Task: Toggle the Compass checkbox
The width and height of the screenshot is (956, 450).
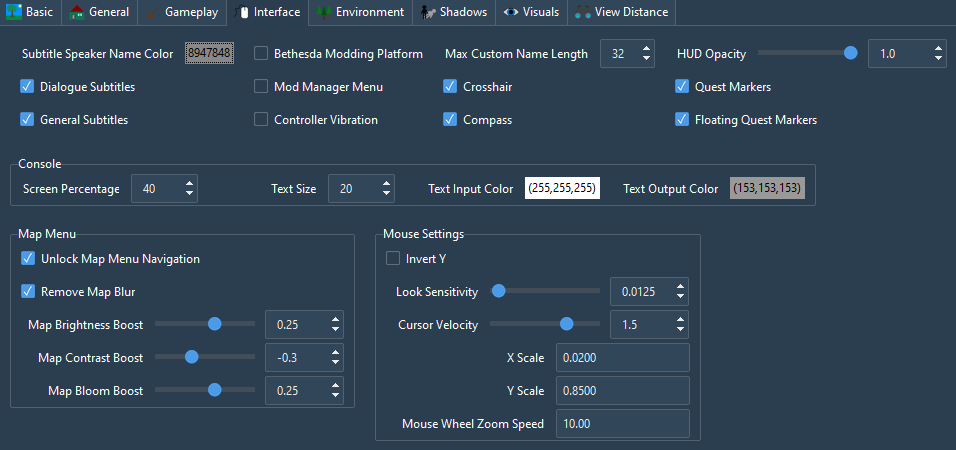Action: [x=450, y=120]
